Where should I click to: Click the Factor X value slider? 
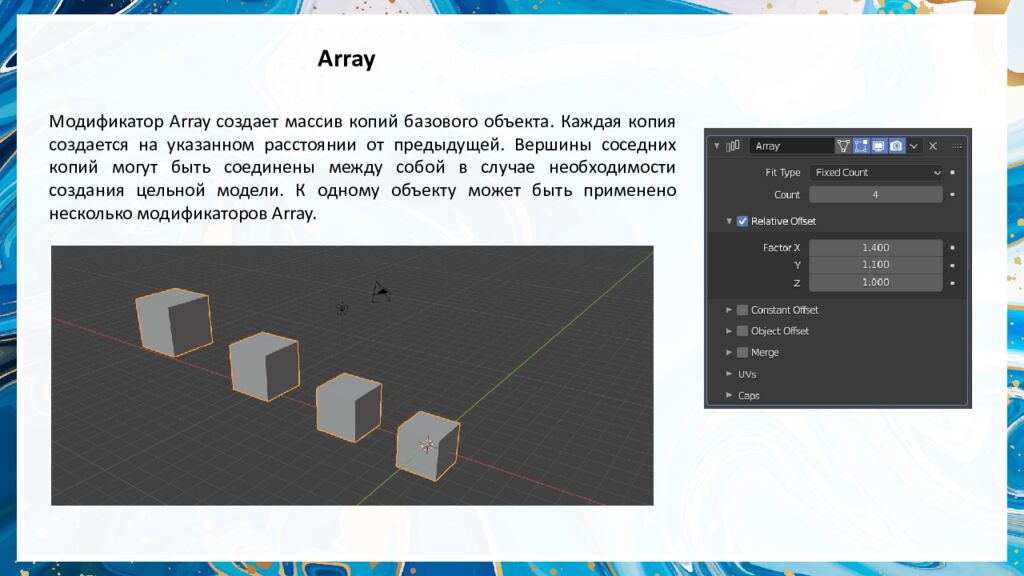875,247
